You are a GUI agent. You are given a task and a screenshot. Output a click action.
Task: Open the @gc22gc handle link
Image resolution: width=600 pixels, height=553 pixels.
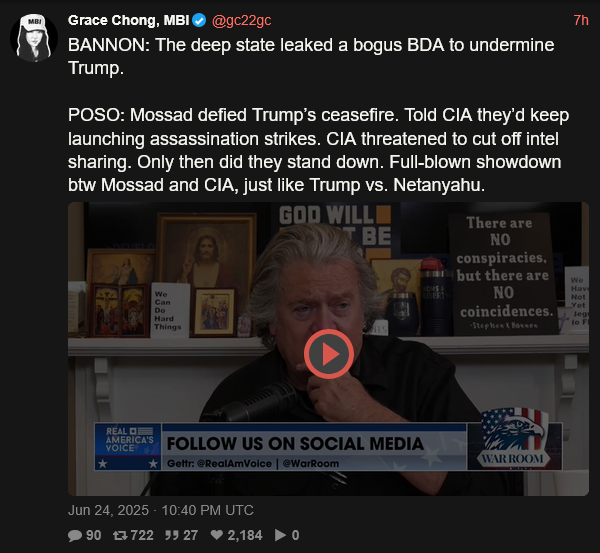241,20
